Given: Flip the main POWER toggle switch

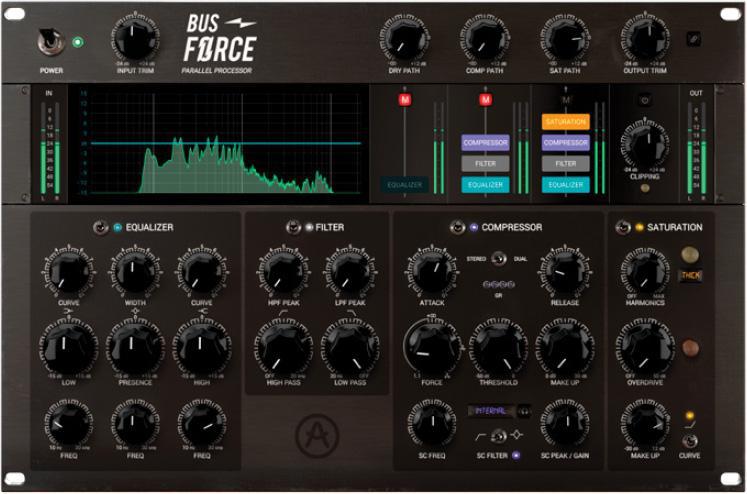Looking at the screenshot, I should pyautogui.click(x=50, y=41).
